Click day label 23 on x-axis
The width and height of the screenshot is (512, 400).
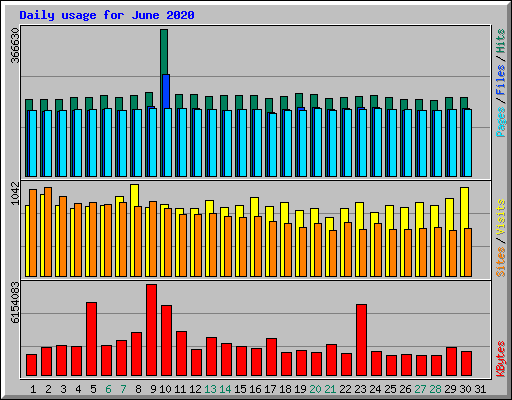(360, 389)
